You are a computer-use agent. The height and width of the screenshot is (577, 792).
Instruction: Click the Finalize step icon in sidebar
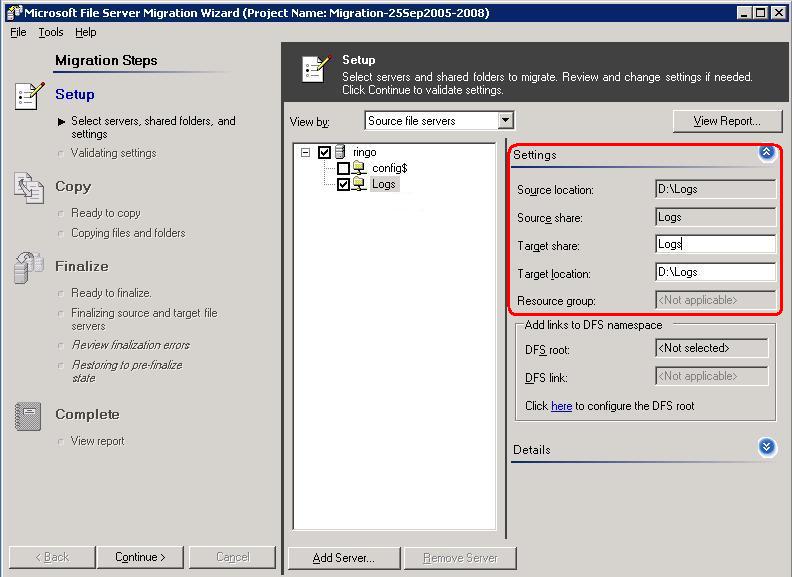coord(29,267)
